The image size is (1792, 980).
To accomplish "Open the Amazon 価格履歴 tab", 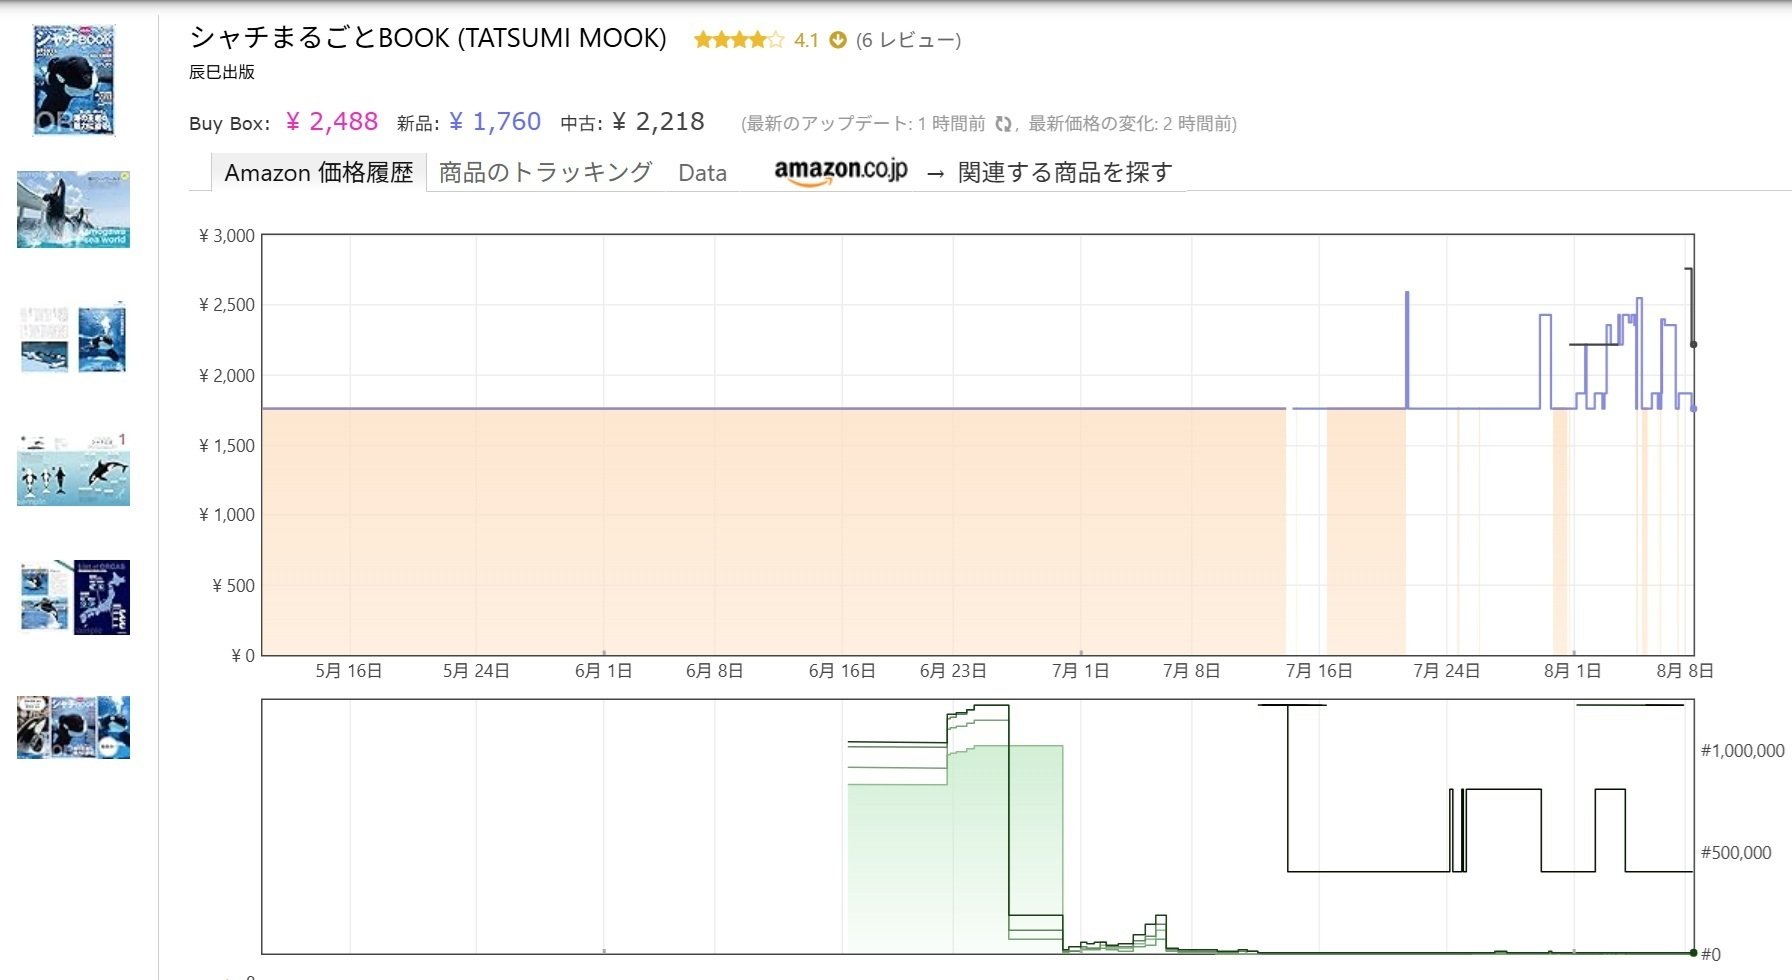I will [318, 172].
